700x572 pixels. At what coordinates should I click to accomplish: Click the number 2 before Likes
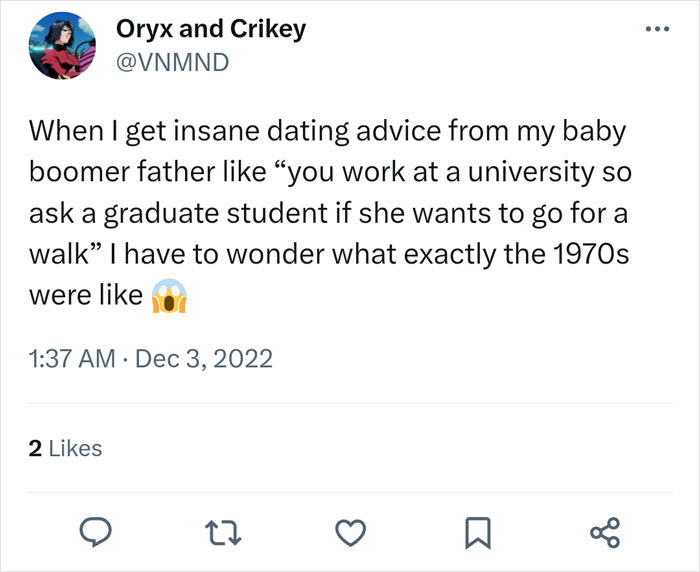(36, 449)
